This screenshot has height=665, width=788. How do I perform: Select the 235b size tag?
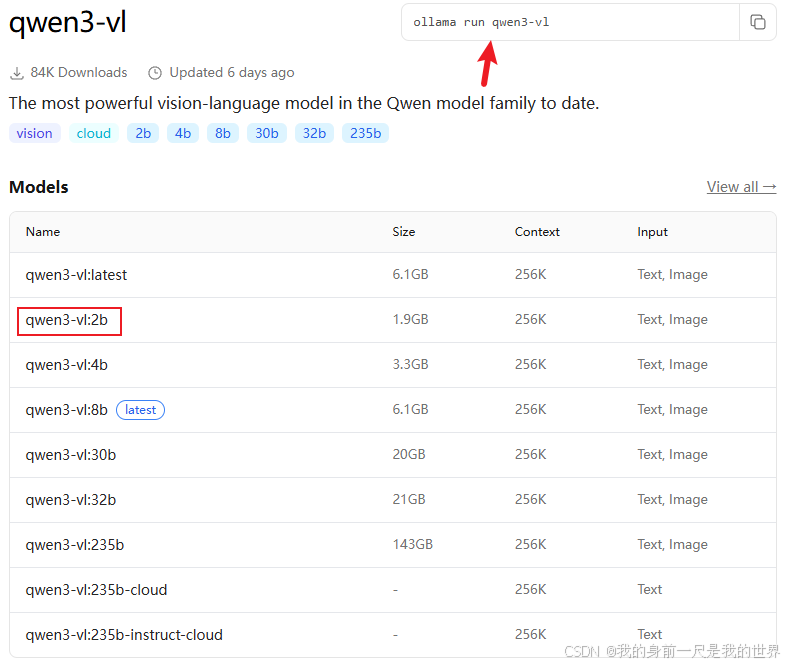tap(365, 133)
